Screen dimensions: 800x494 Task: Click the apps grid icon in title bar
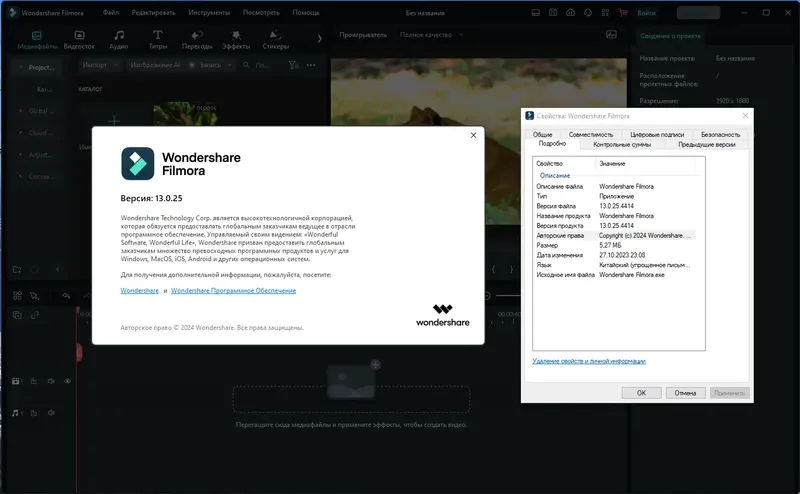point(605,12)
